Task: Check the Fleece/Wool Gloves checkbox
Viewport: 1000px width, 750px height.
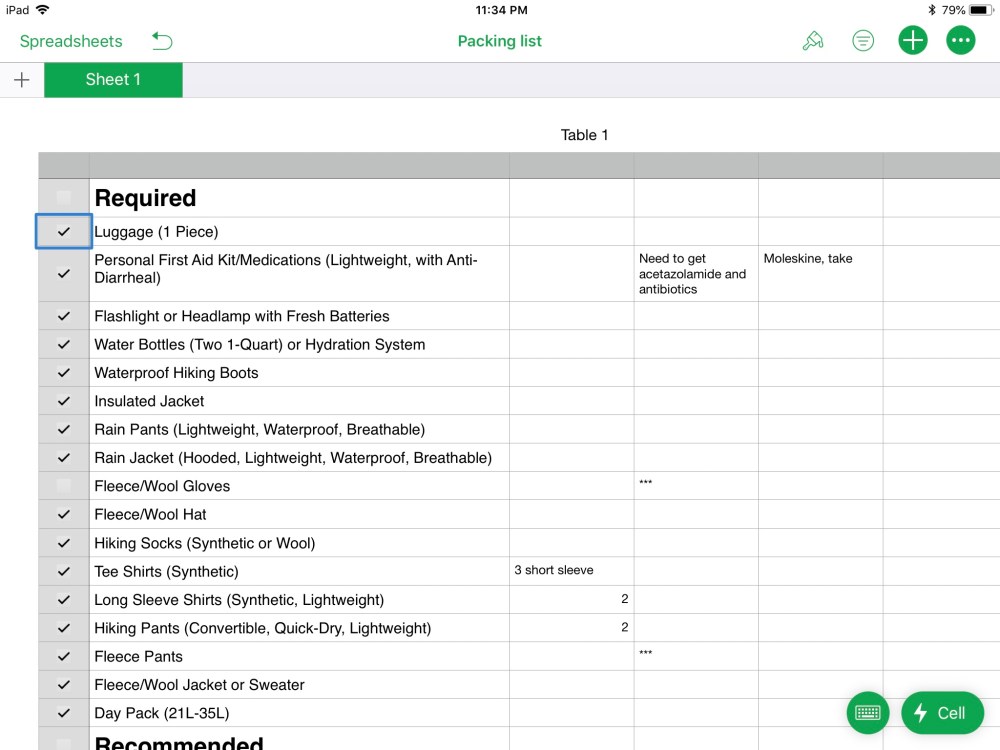Action: pyautogui.click(x=64, y=486)
